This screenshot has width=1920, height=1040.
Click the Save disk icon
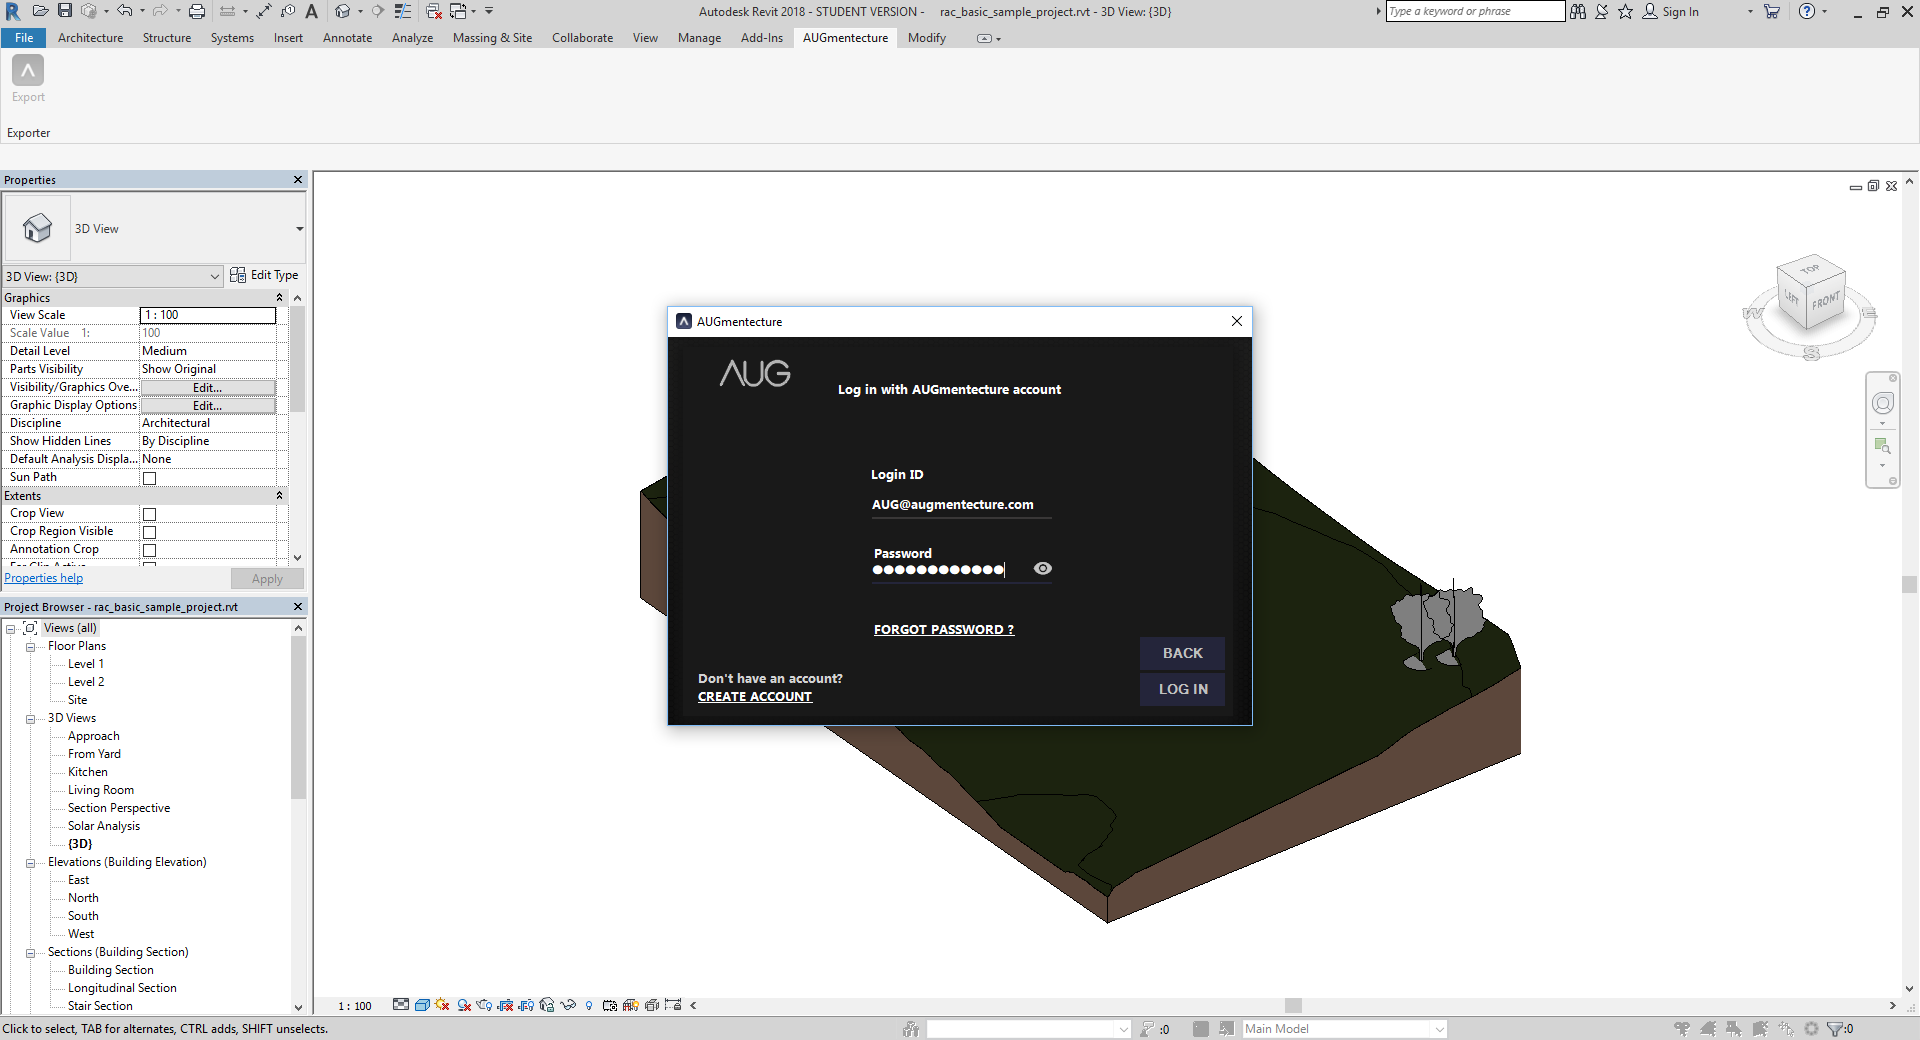(65, 11)
